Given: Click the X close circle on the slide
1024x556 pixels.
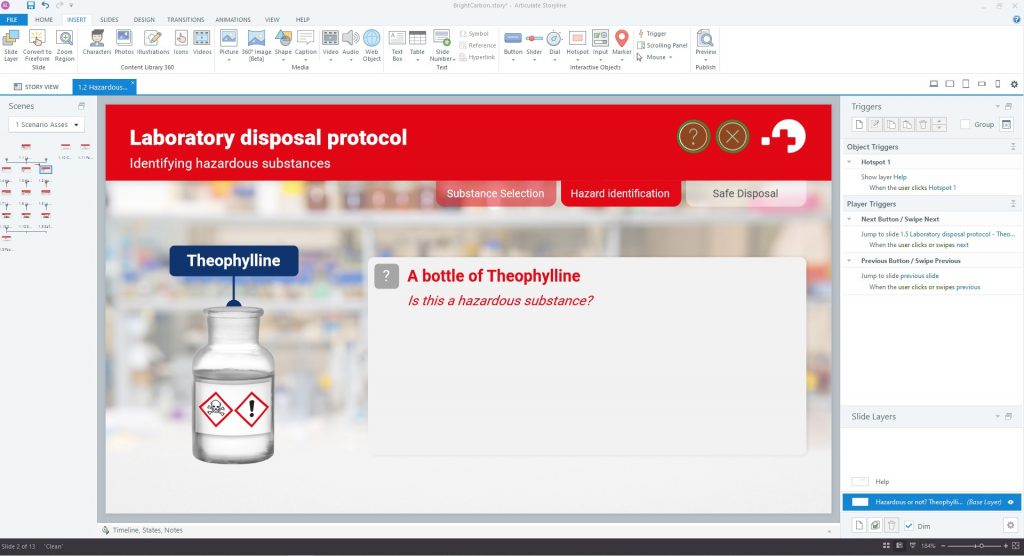Looking at the screenshot, I should (x=732, y=137).
